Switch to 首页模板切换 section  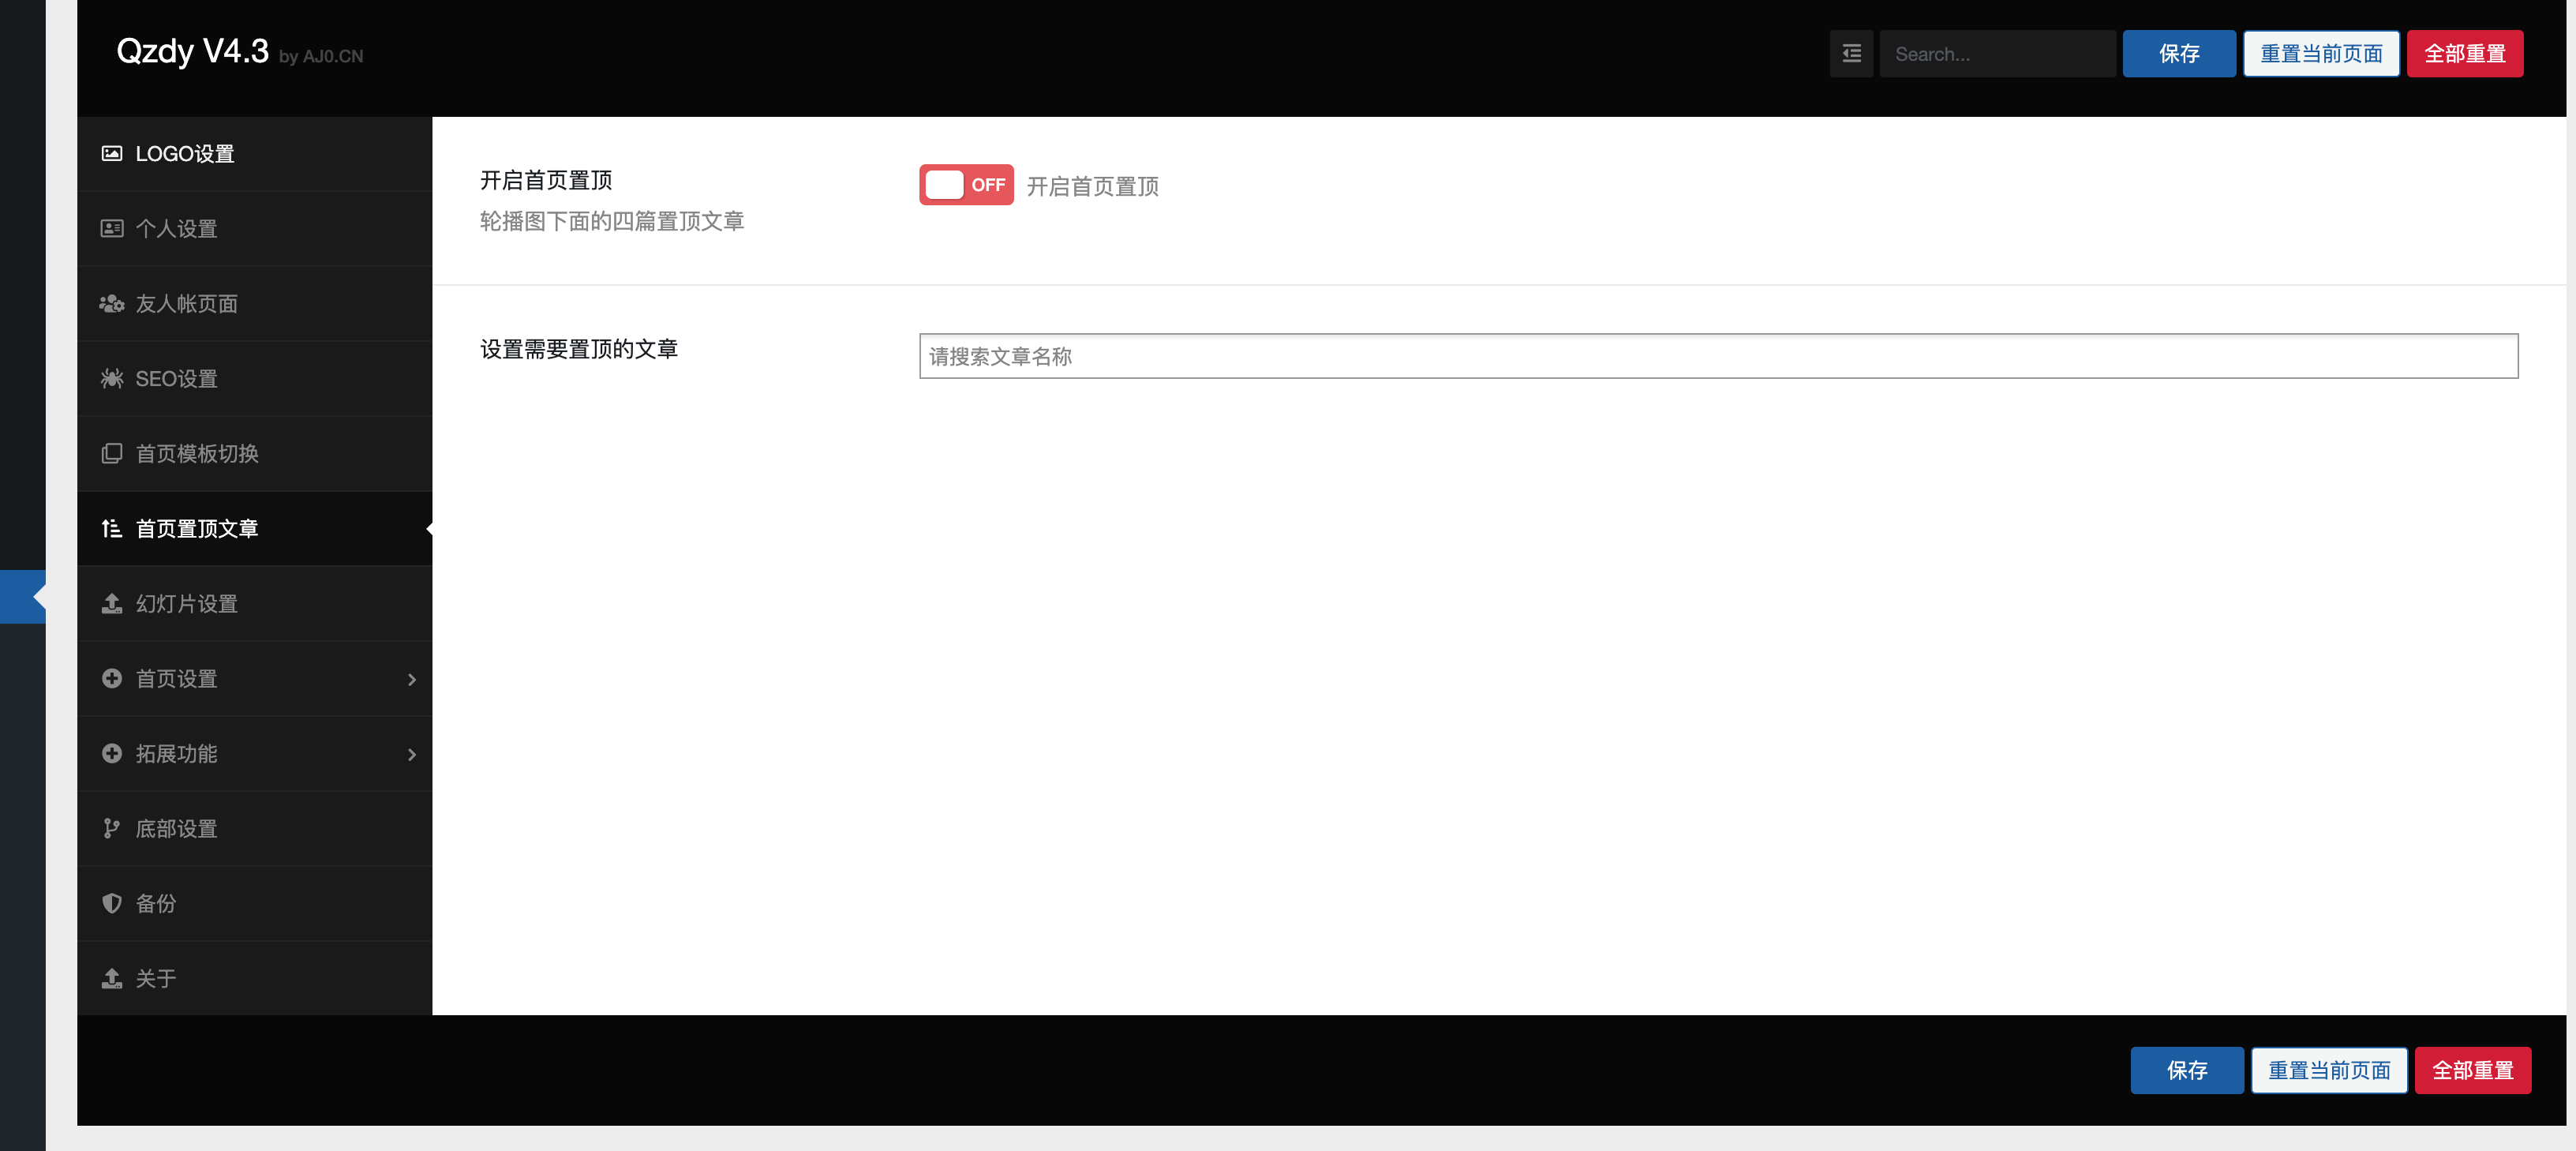pyautogui.click(x=254, y=454)
